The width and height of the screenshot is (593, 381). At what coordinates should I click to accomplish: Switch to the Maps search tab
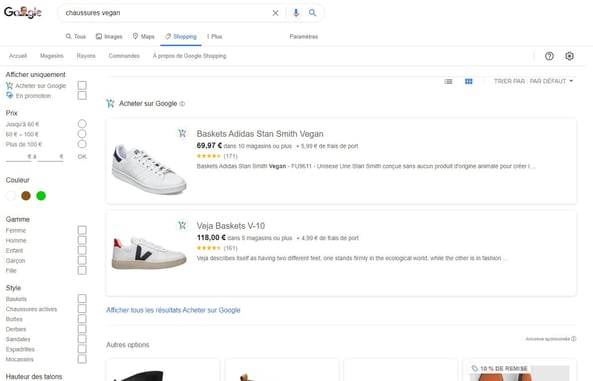(143, 37)
